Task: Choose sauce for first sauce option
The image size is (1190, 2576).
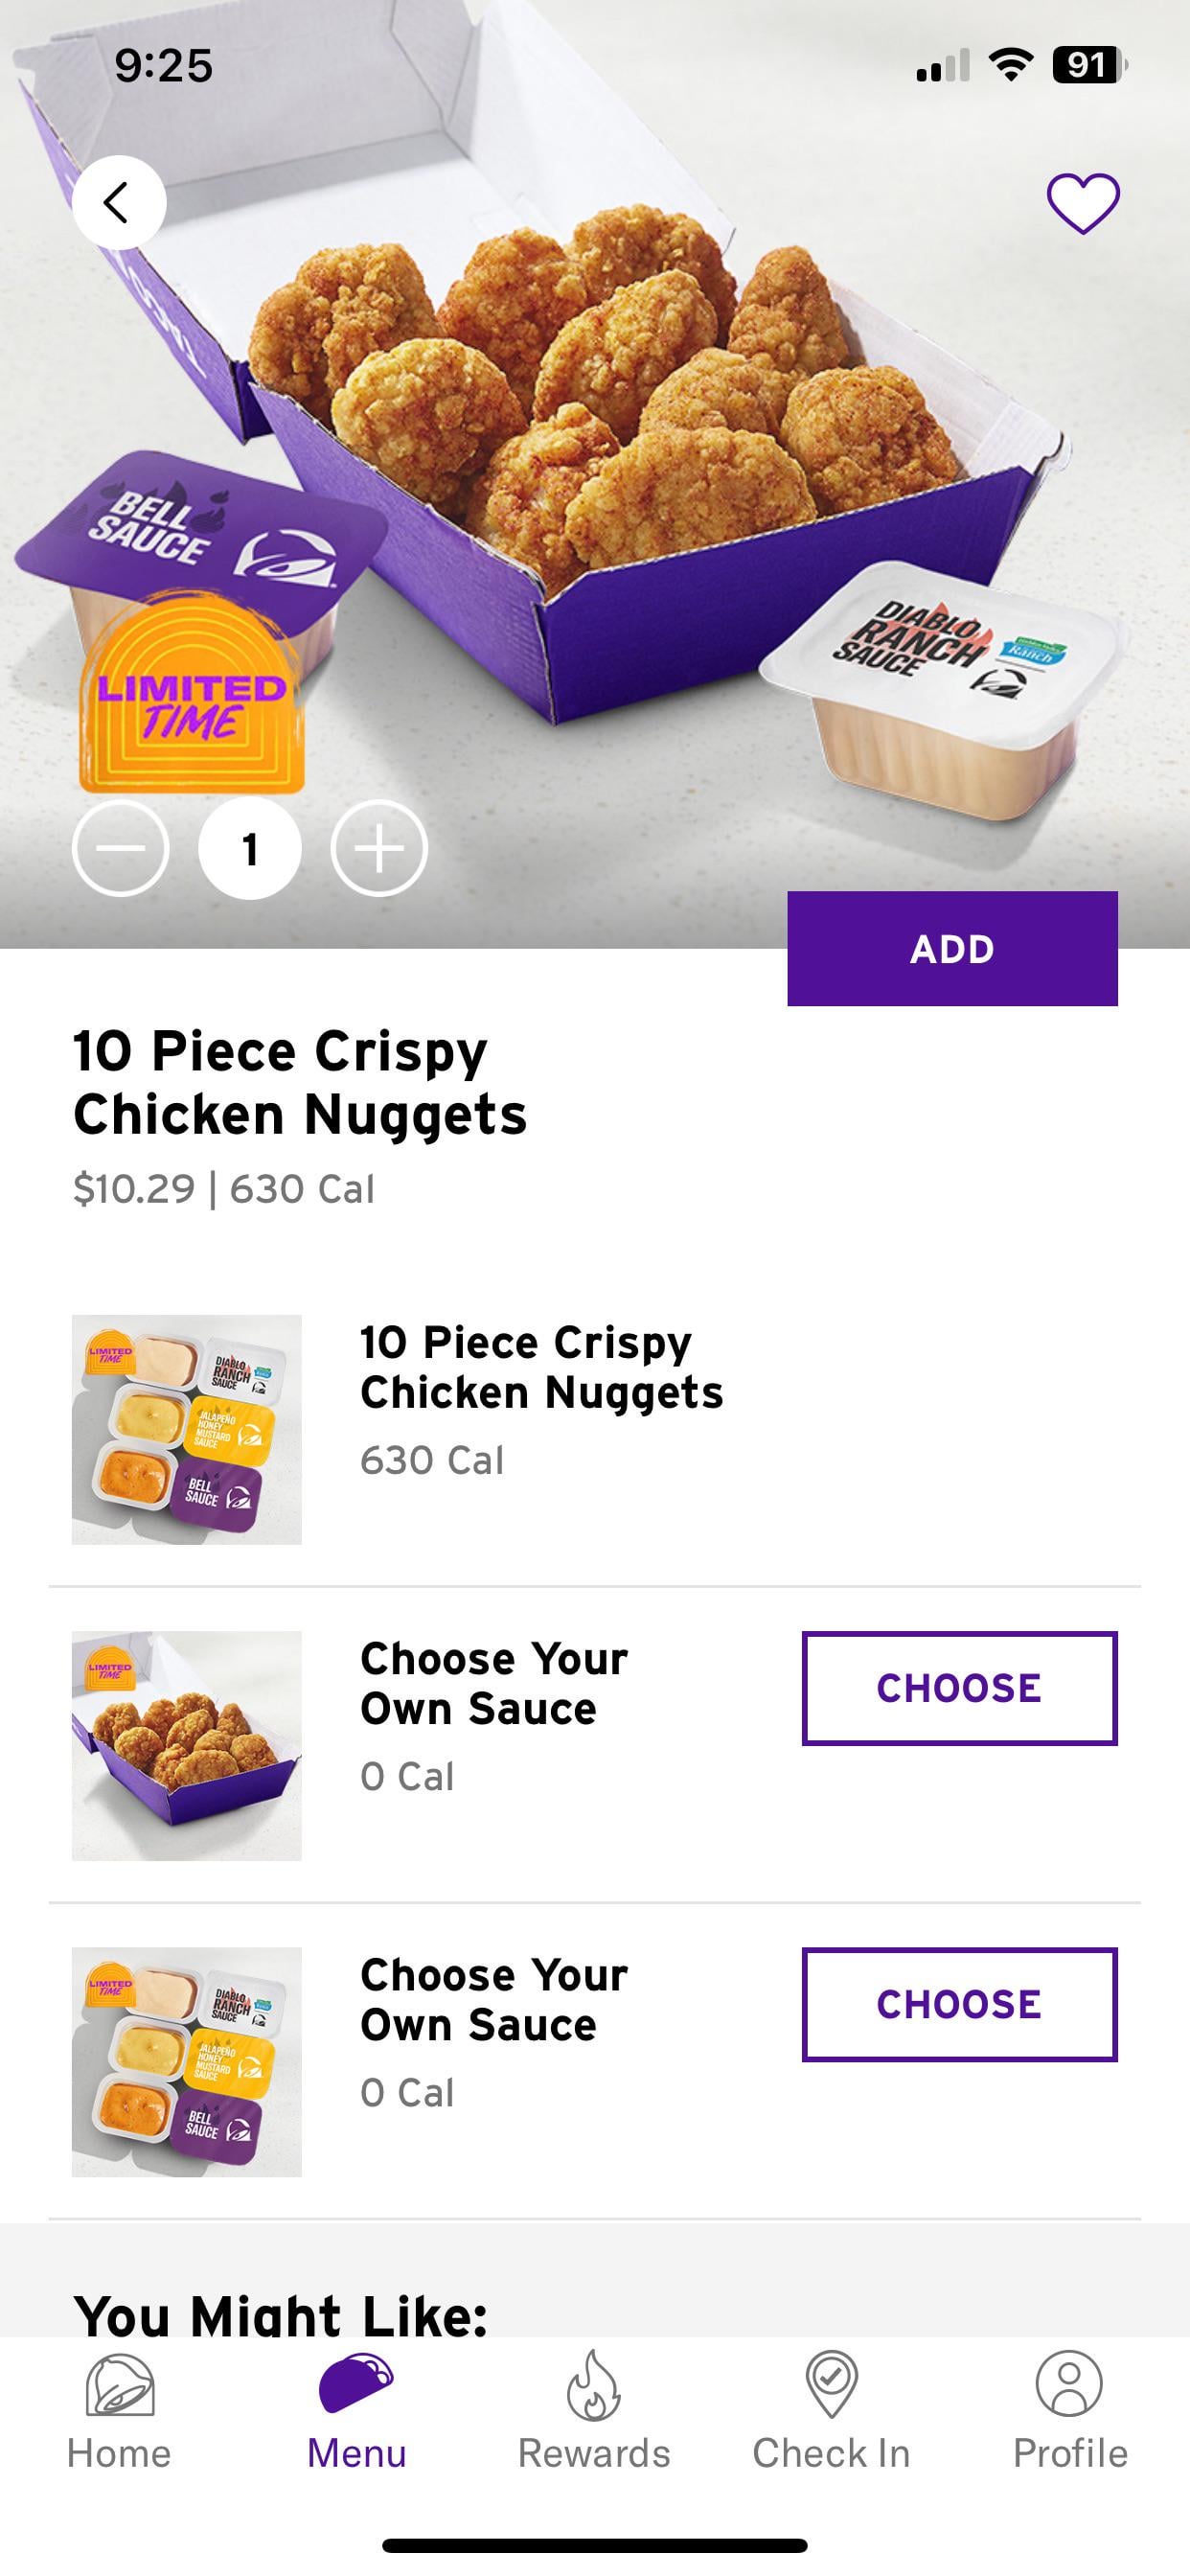Action: [x=958, y=1688]
